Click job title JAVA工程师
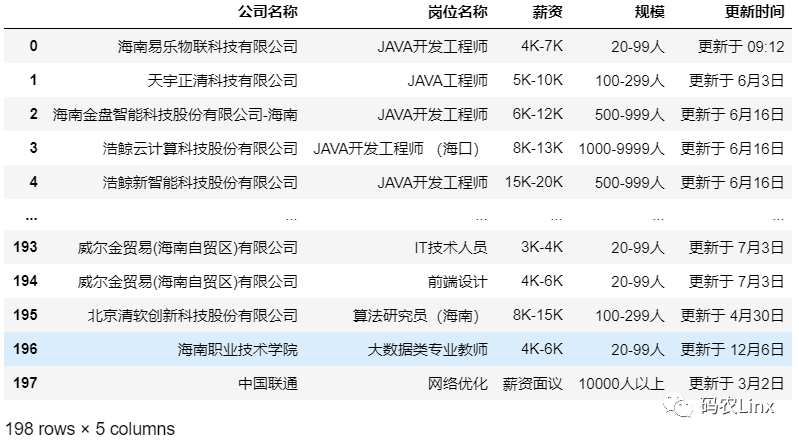 click(447, 81)
